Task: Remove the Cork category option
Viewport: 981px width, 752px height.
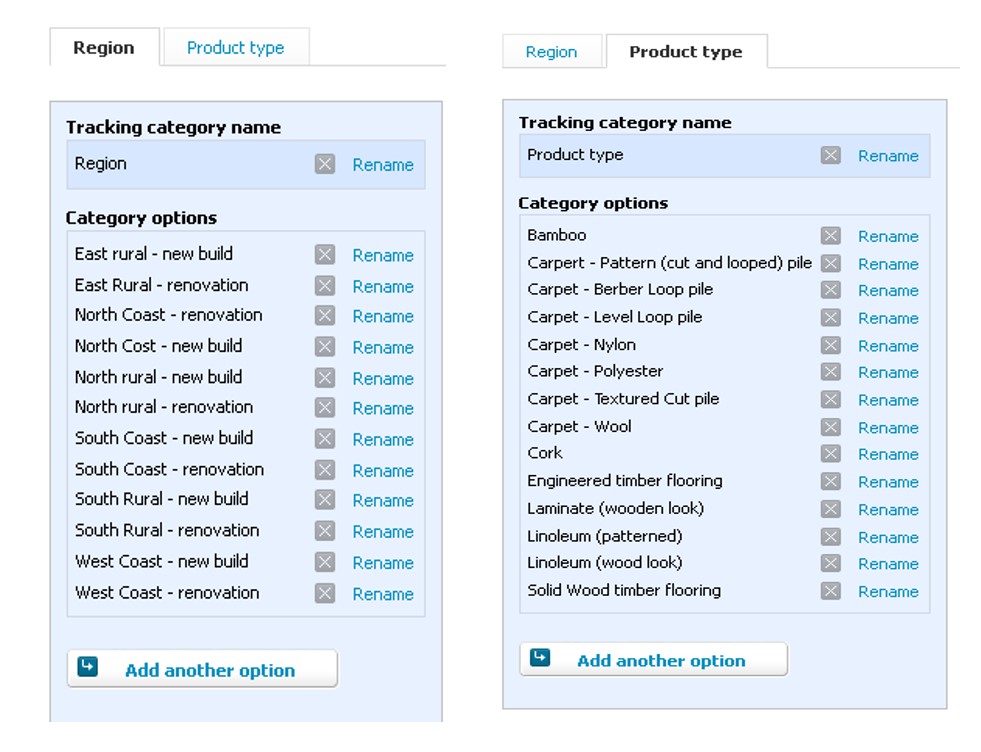Action: tap(830, 454)
